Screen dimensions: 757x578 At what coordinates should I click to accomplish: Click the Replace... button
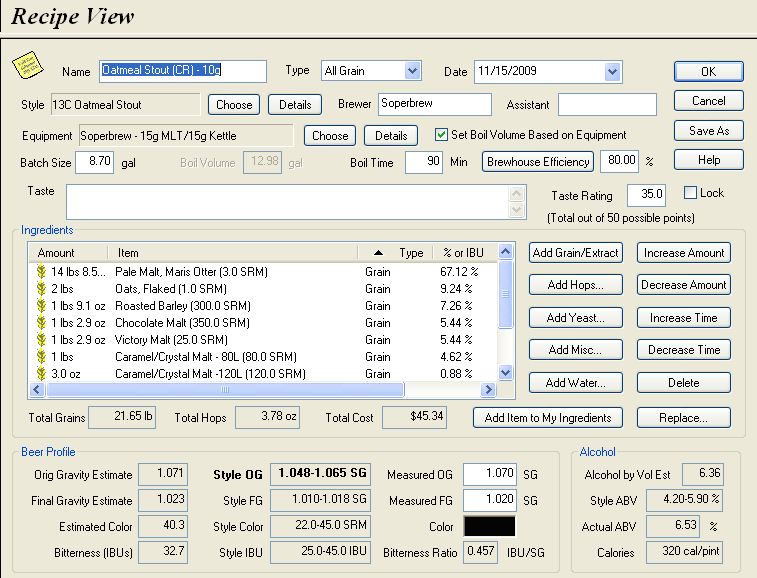tap(684, 418)
